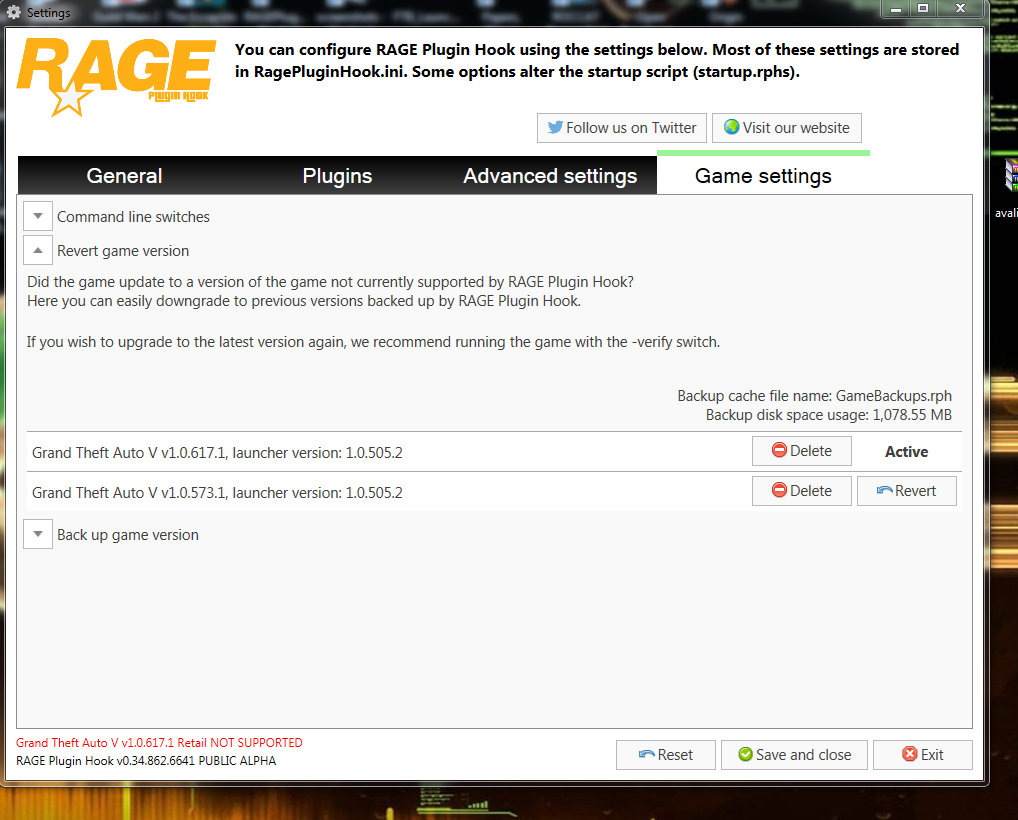Revert game to version v1.0.573.1
This screenshot has width=1018, height=820.
coord(906,491)
